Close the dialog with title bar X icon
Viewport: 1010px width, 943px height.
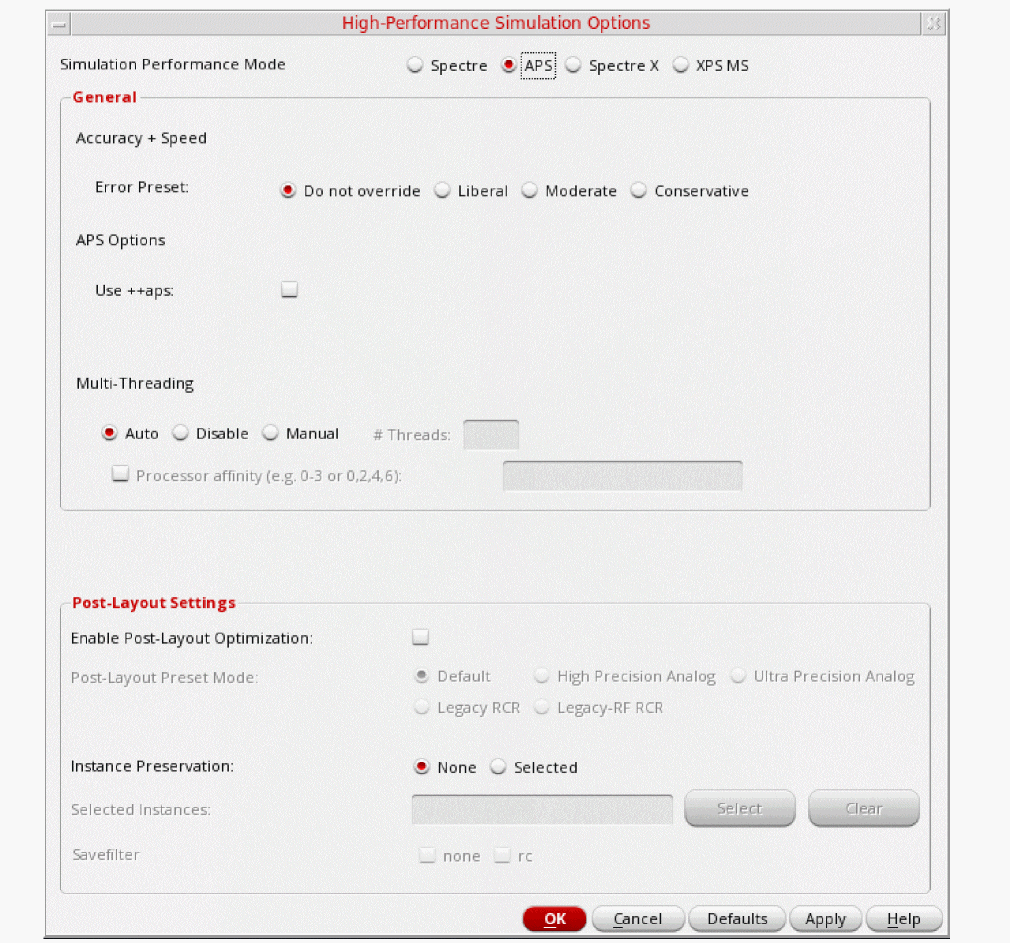coord(933,24)
